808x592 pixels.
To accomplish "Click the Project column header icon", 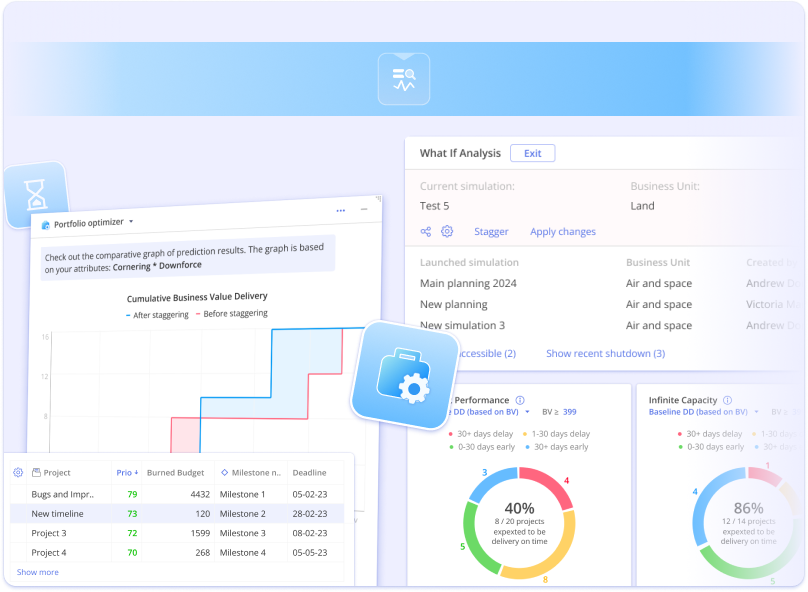I will click(x=36, y=472).
